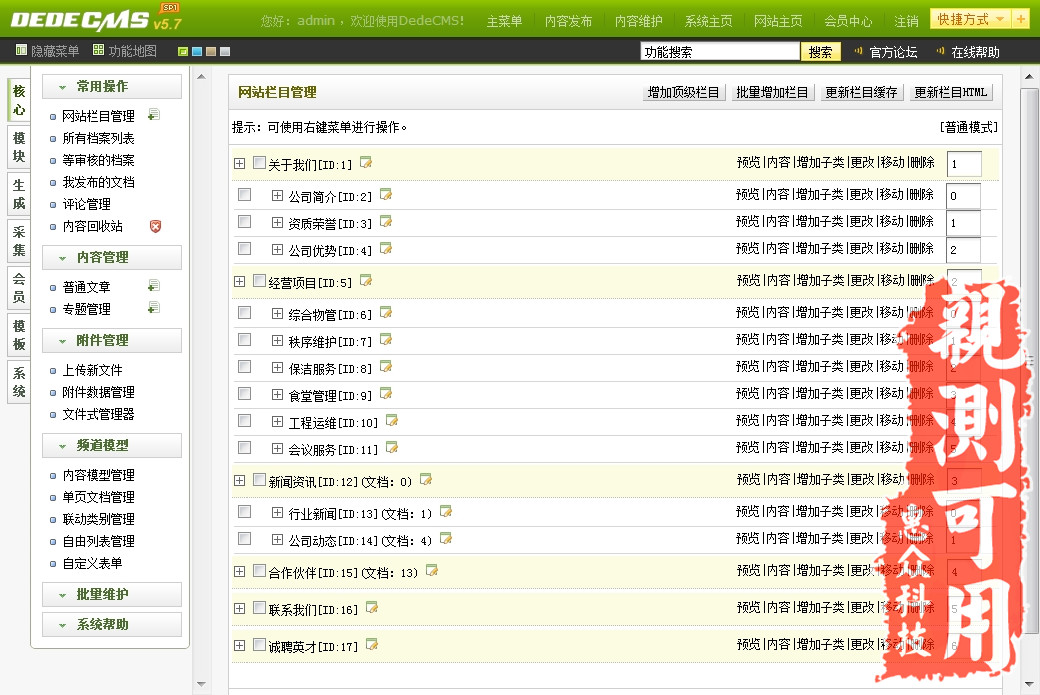Expand the 合作伙伴[ID:15] tree node
The height and width of the screenshot is (695, 1040).
pyautogui.click(x=239, y=571)
